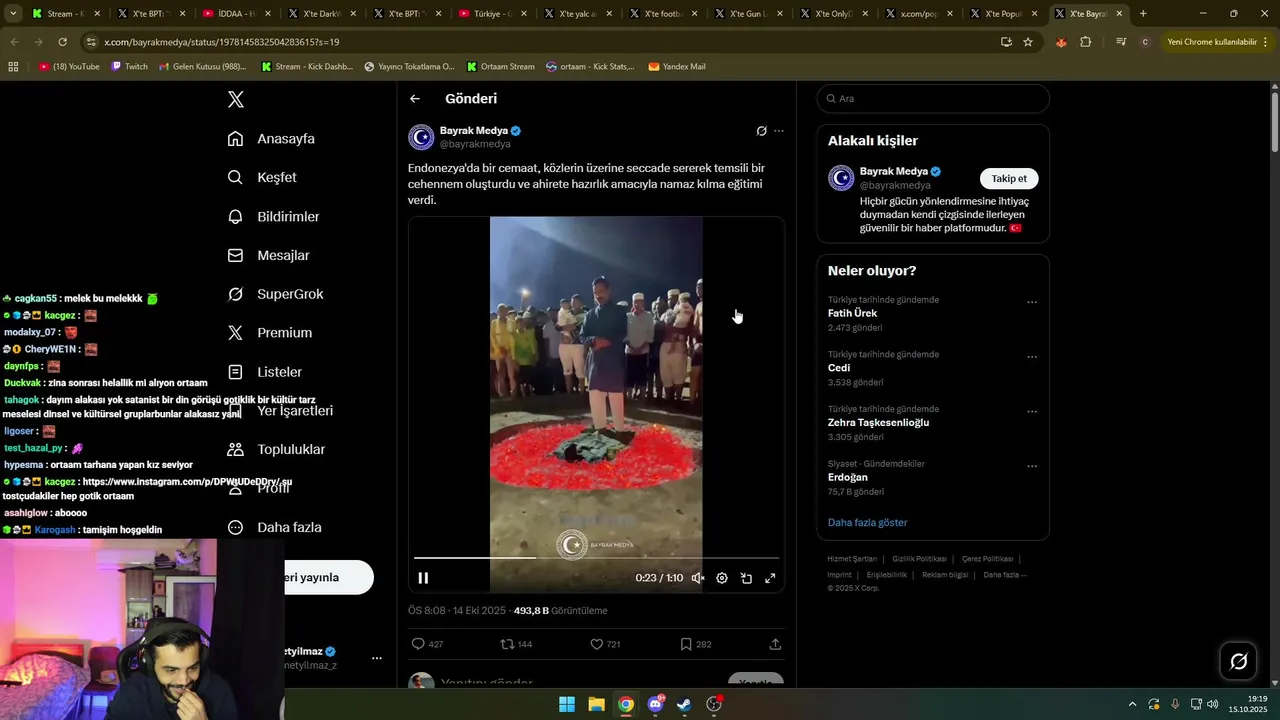Open the post's three-dot more menu
The height and width of the screenshot is (720, 1280).
click(x=779, y=131)
